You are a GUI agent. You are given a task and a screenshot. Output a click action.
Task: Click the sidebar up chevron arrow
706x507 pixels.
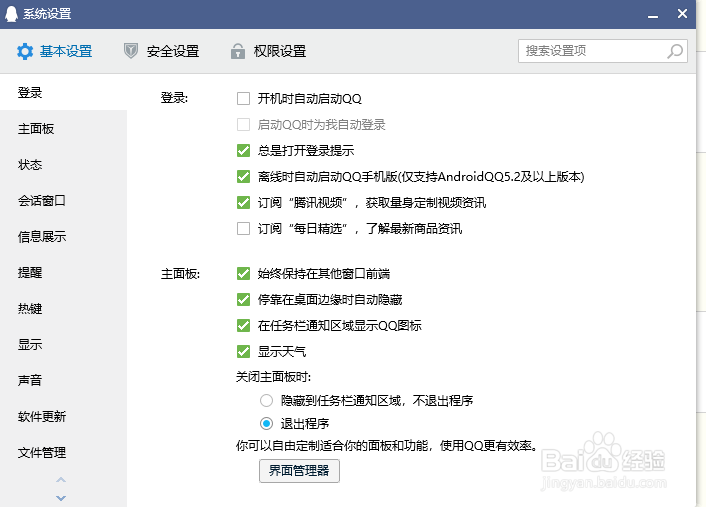[61, 480]
